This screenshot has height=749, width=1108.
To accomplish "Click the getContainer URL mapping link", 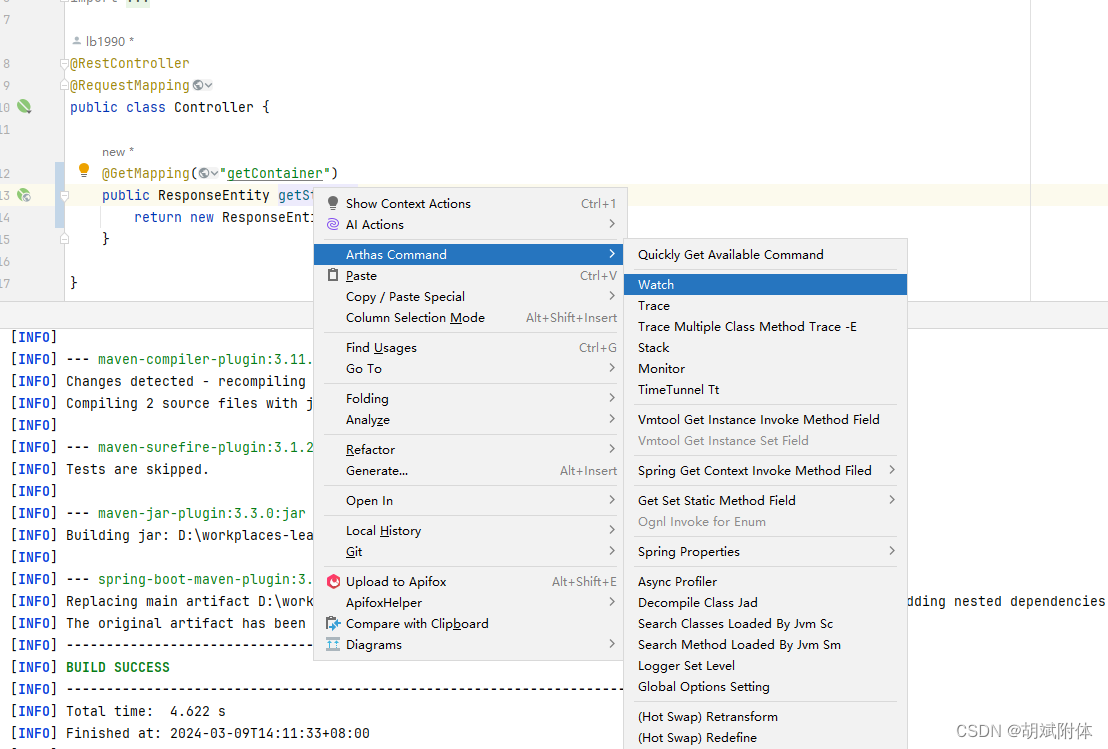I will click(274, 173).
